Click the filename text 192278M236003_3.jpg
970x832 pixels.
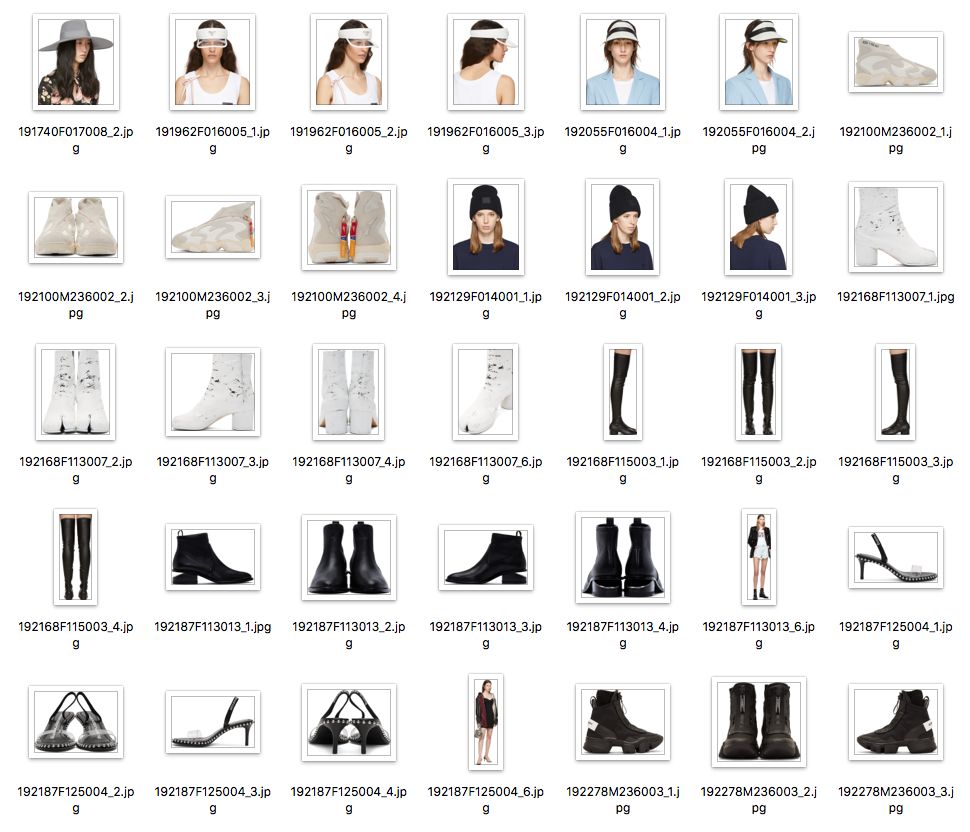tap(895, 799)
